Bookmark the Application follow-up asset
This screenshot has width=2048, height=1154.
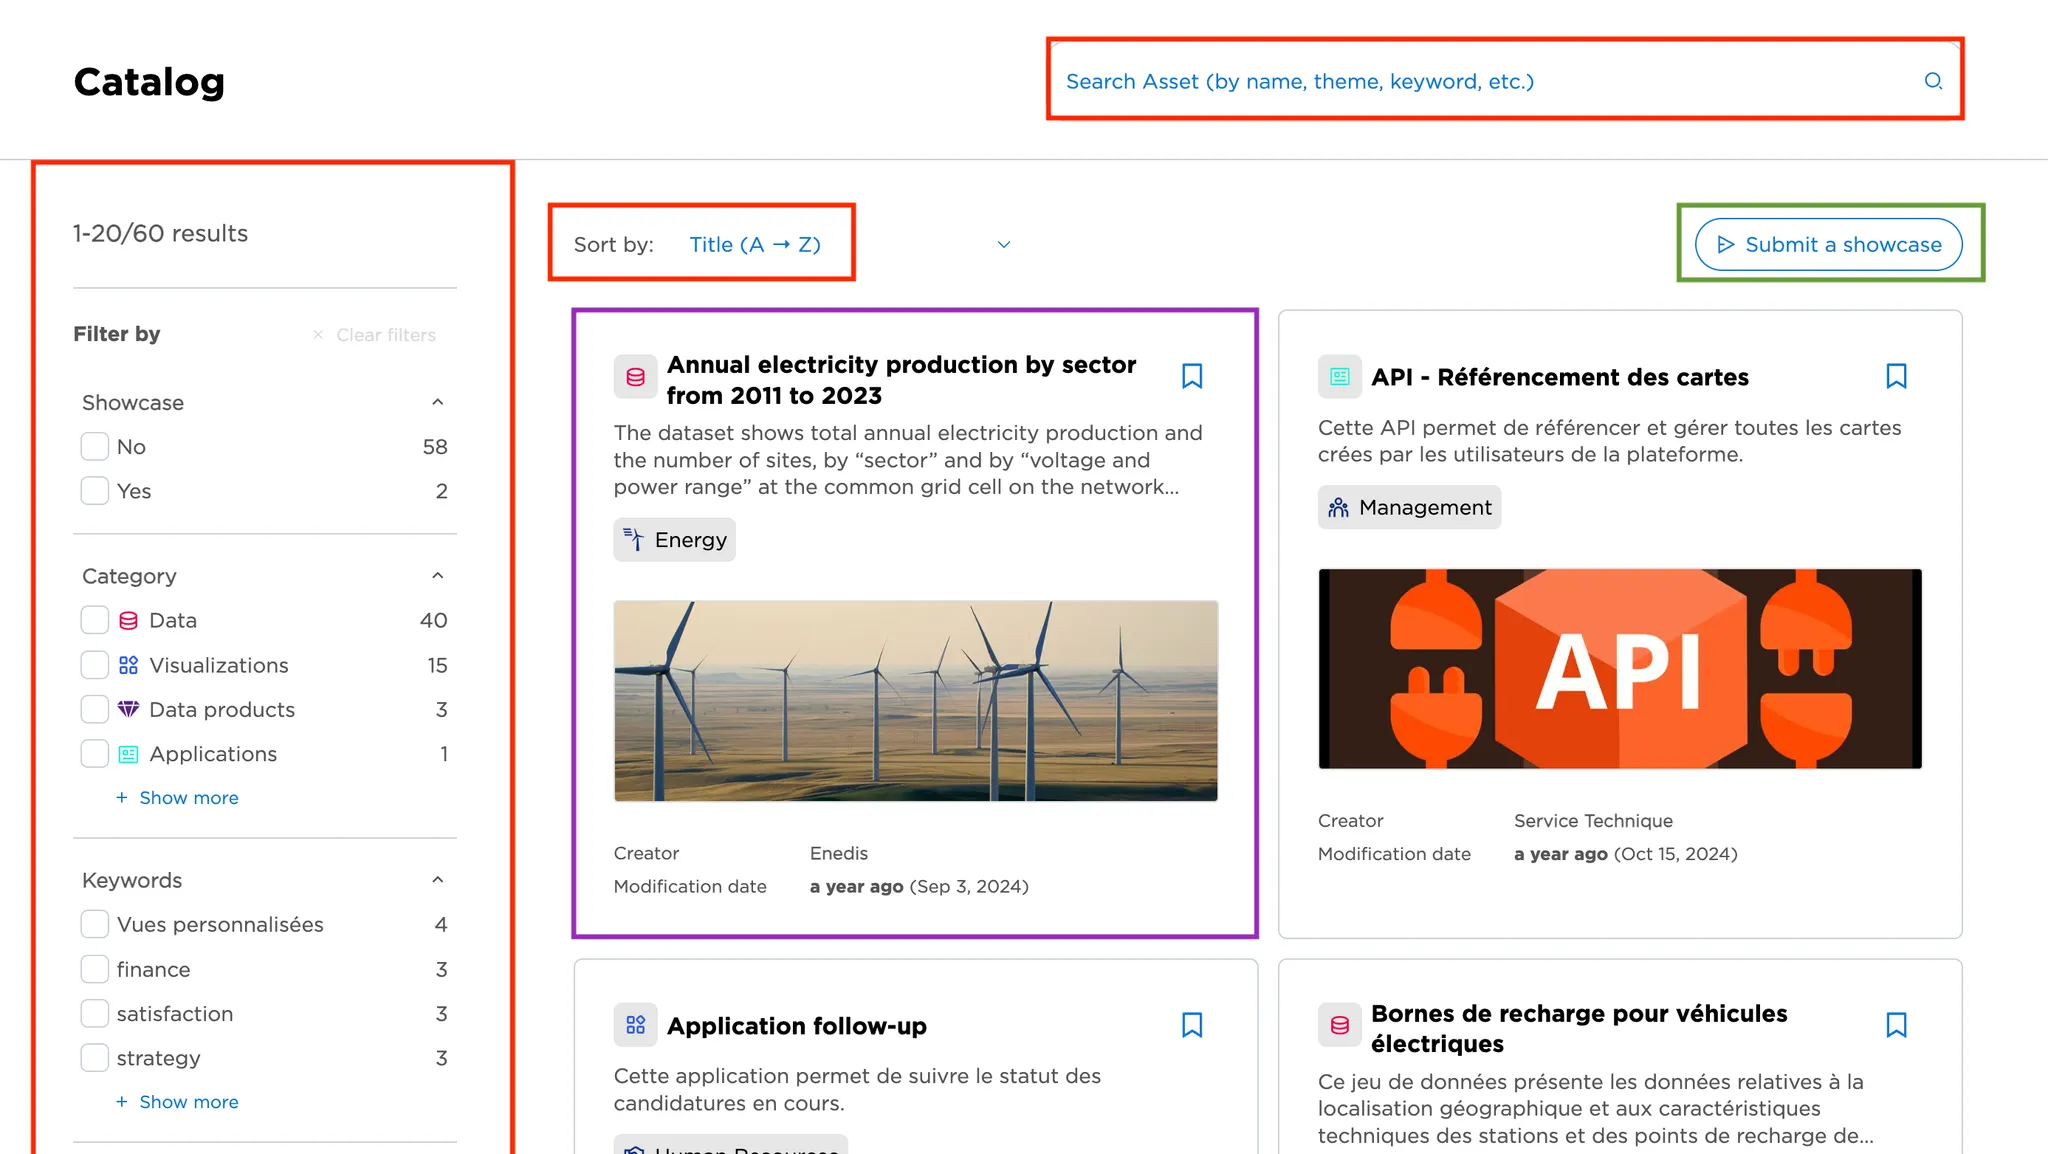coord(1191,1025)
